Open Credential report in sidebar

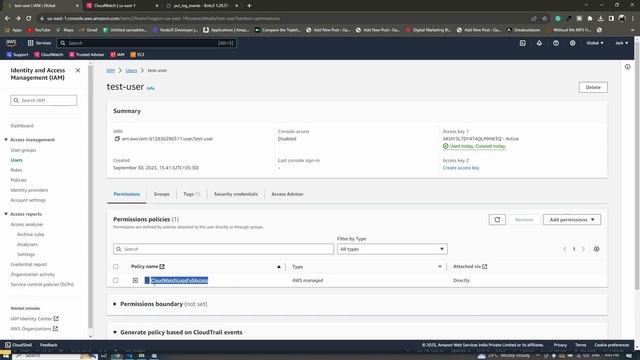[x=29, y=264]
